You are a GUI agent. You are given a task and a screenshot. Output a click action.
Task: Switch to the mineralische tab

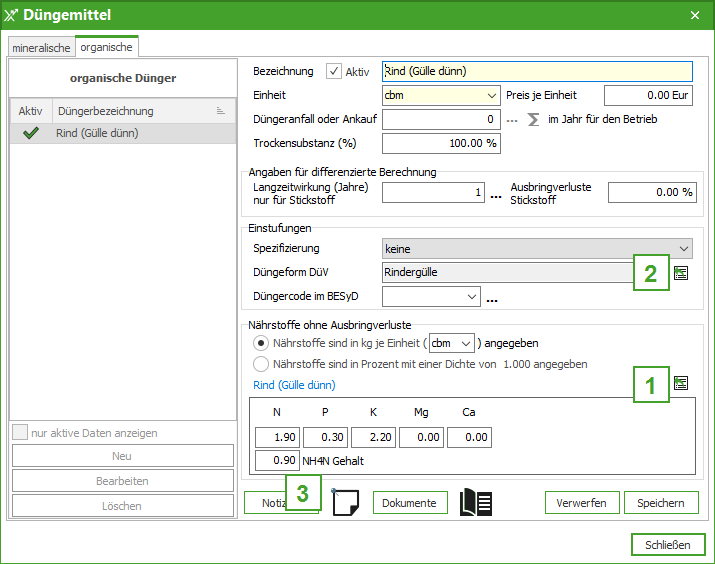[41, 47]
